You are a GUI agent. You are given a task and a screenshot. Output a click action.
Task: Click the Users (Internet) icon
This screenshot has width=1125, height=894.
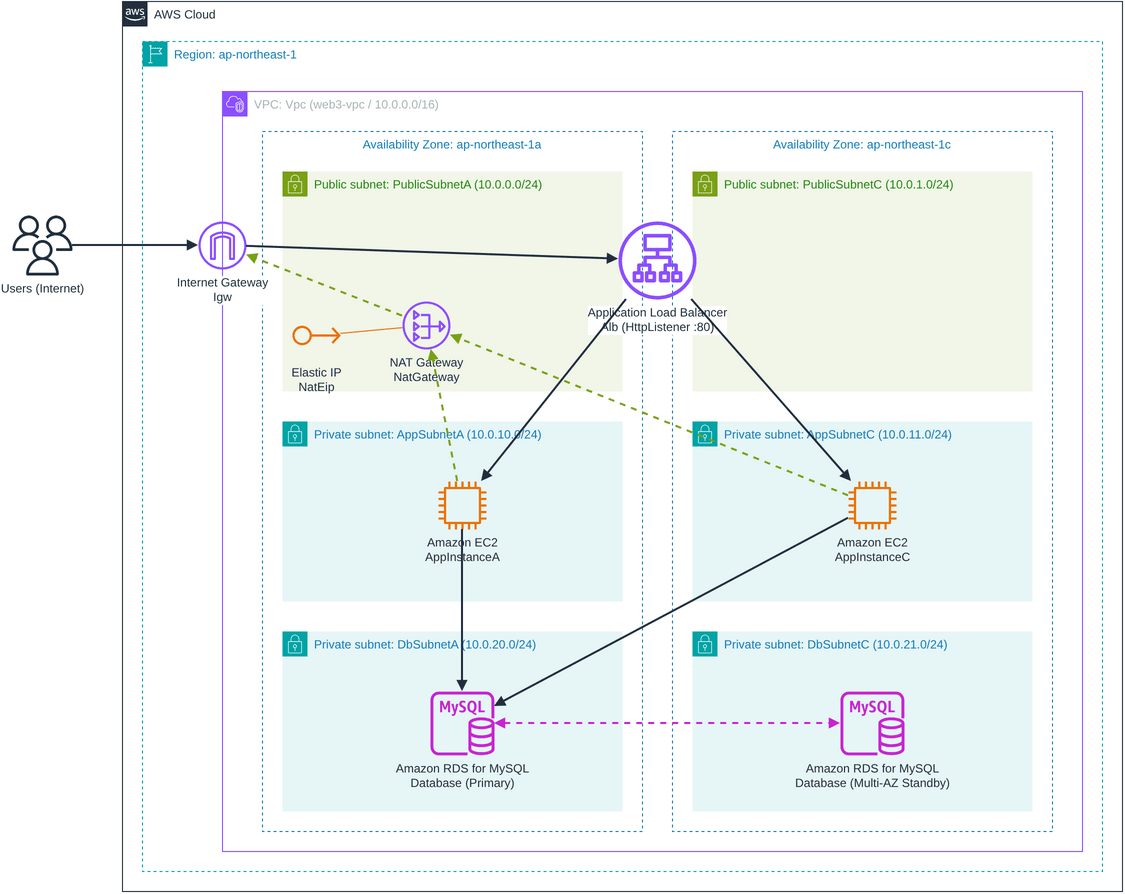(x=42, y=245)
